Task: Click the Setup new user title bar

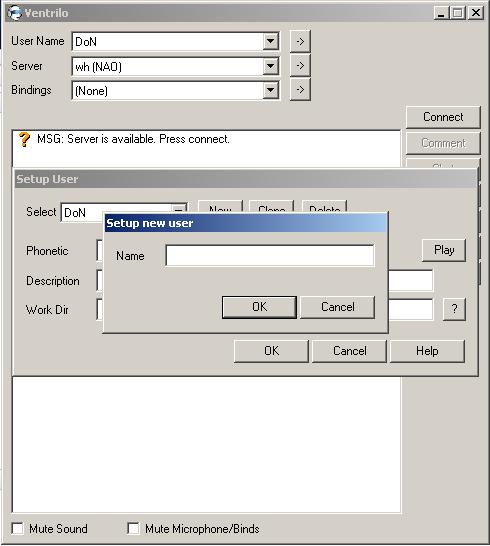Action: point(246,223)
